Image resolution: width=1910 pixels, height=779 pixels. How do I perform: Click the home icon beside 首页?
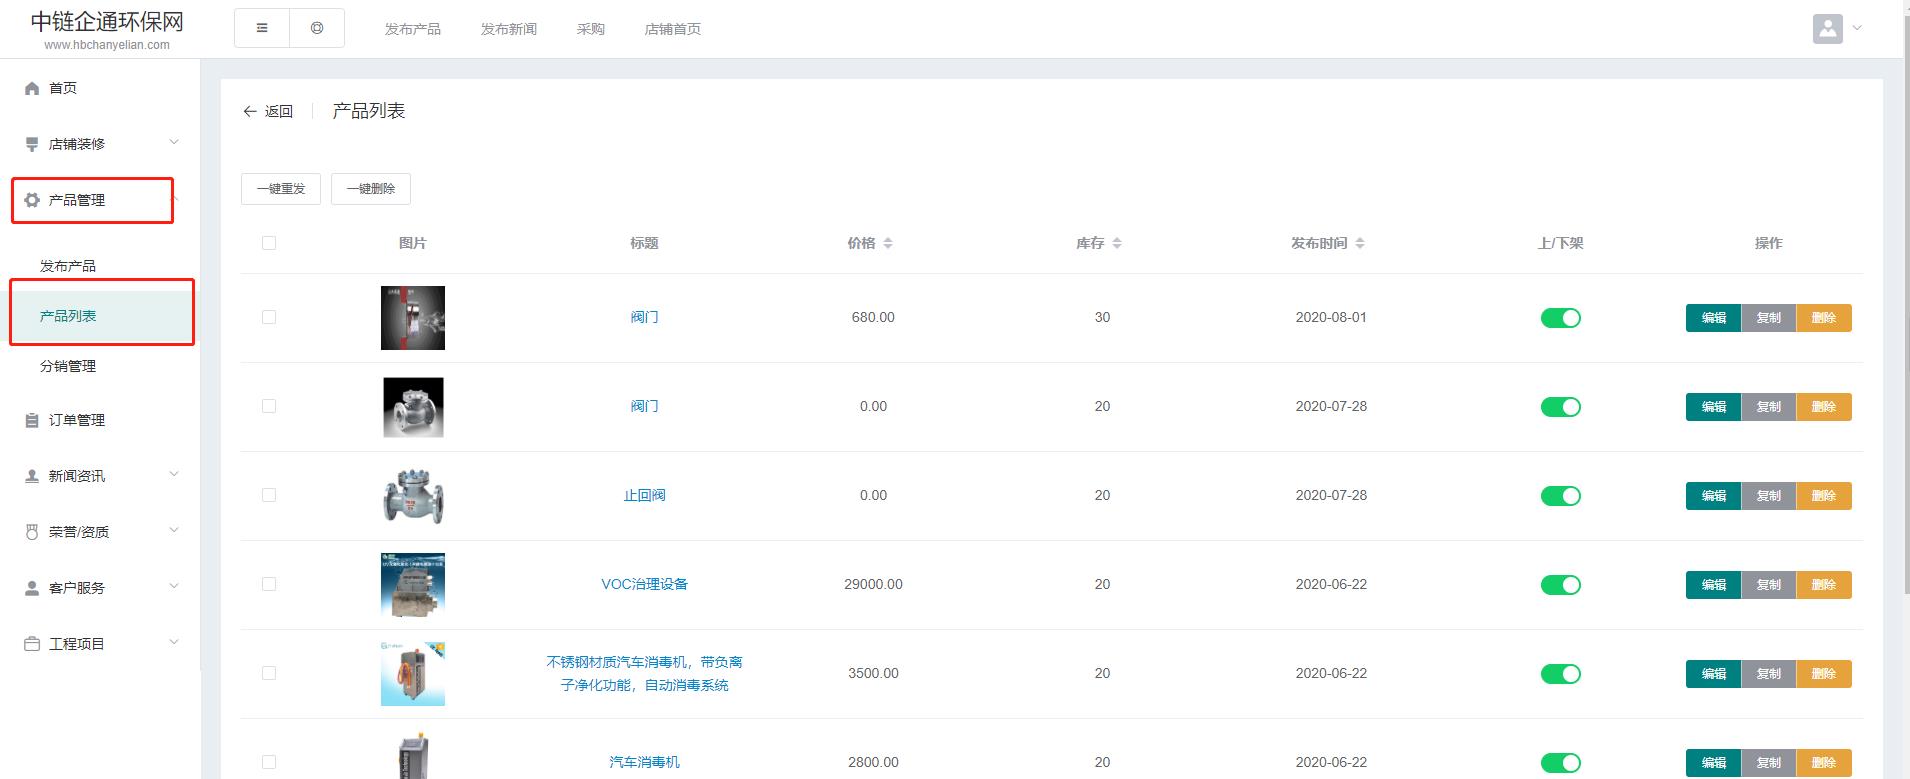tap(32, 88)
